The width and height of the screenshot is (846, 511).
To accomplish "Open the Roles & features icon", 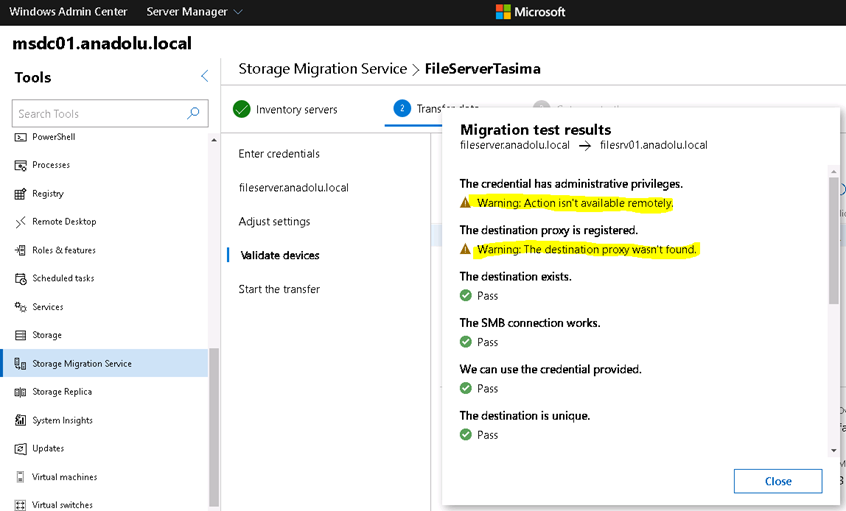I will coord(21,250).
